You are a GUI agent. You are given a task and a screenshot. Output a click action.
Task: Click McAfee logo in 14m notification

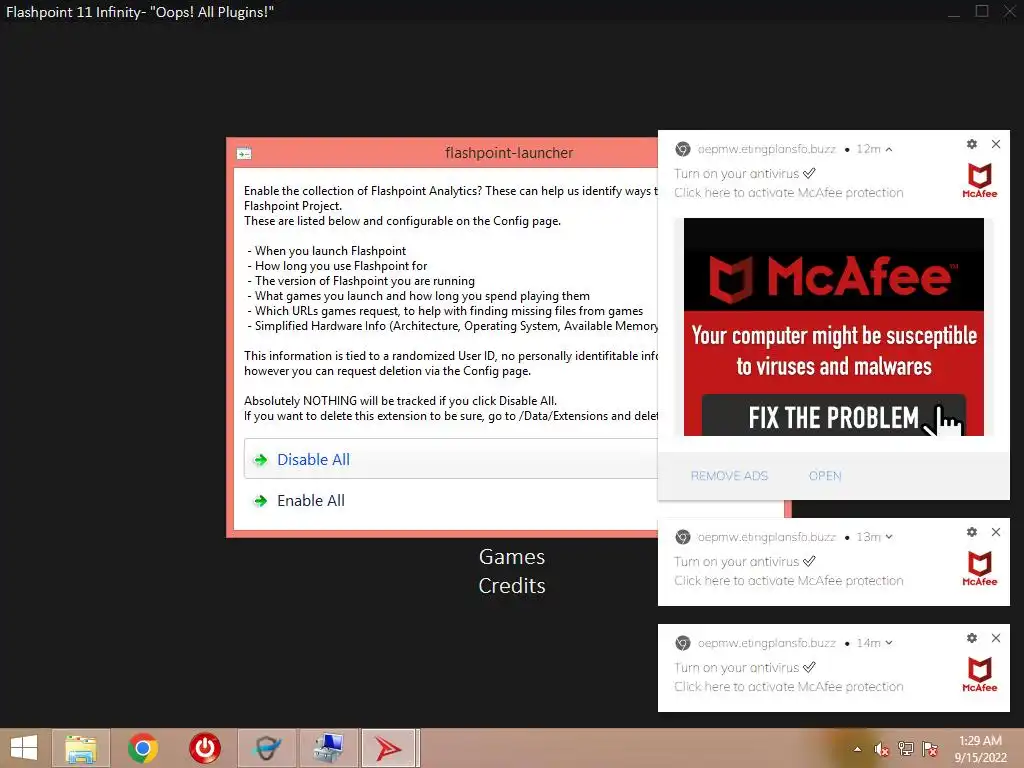980,674
